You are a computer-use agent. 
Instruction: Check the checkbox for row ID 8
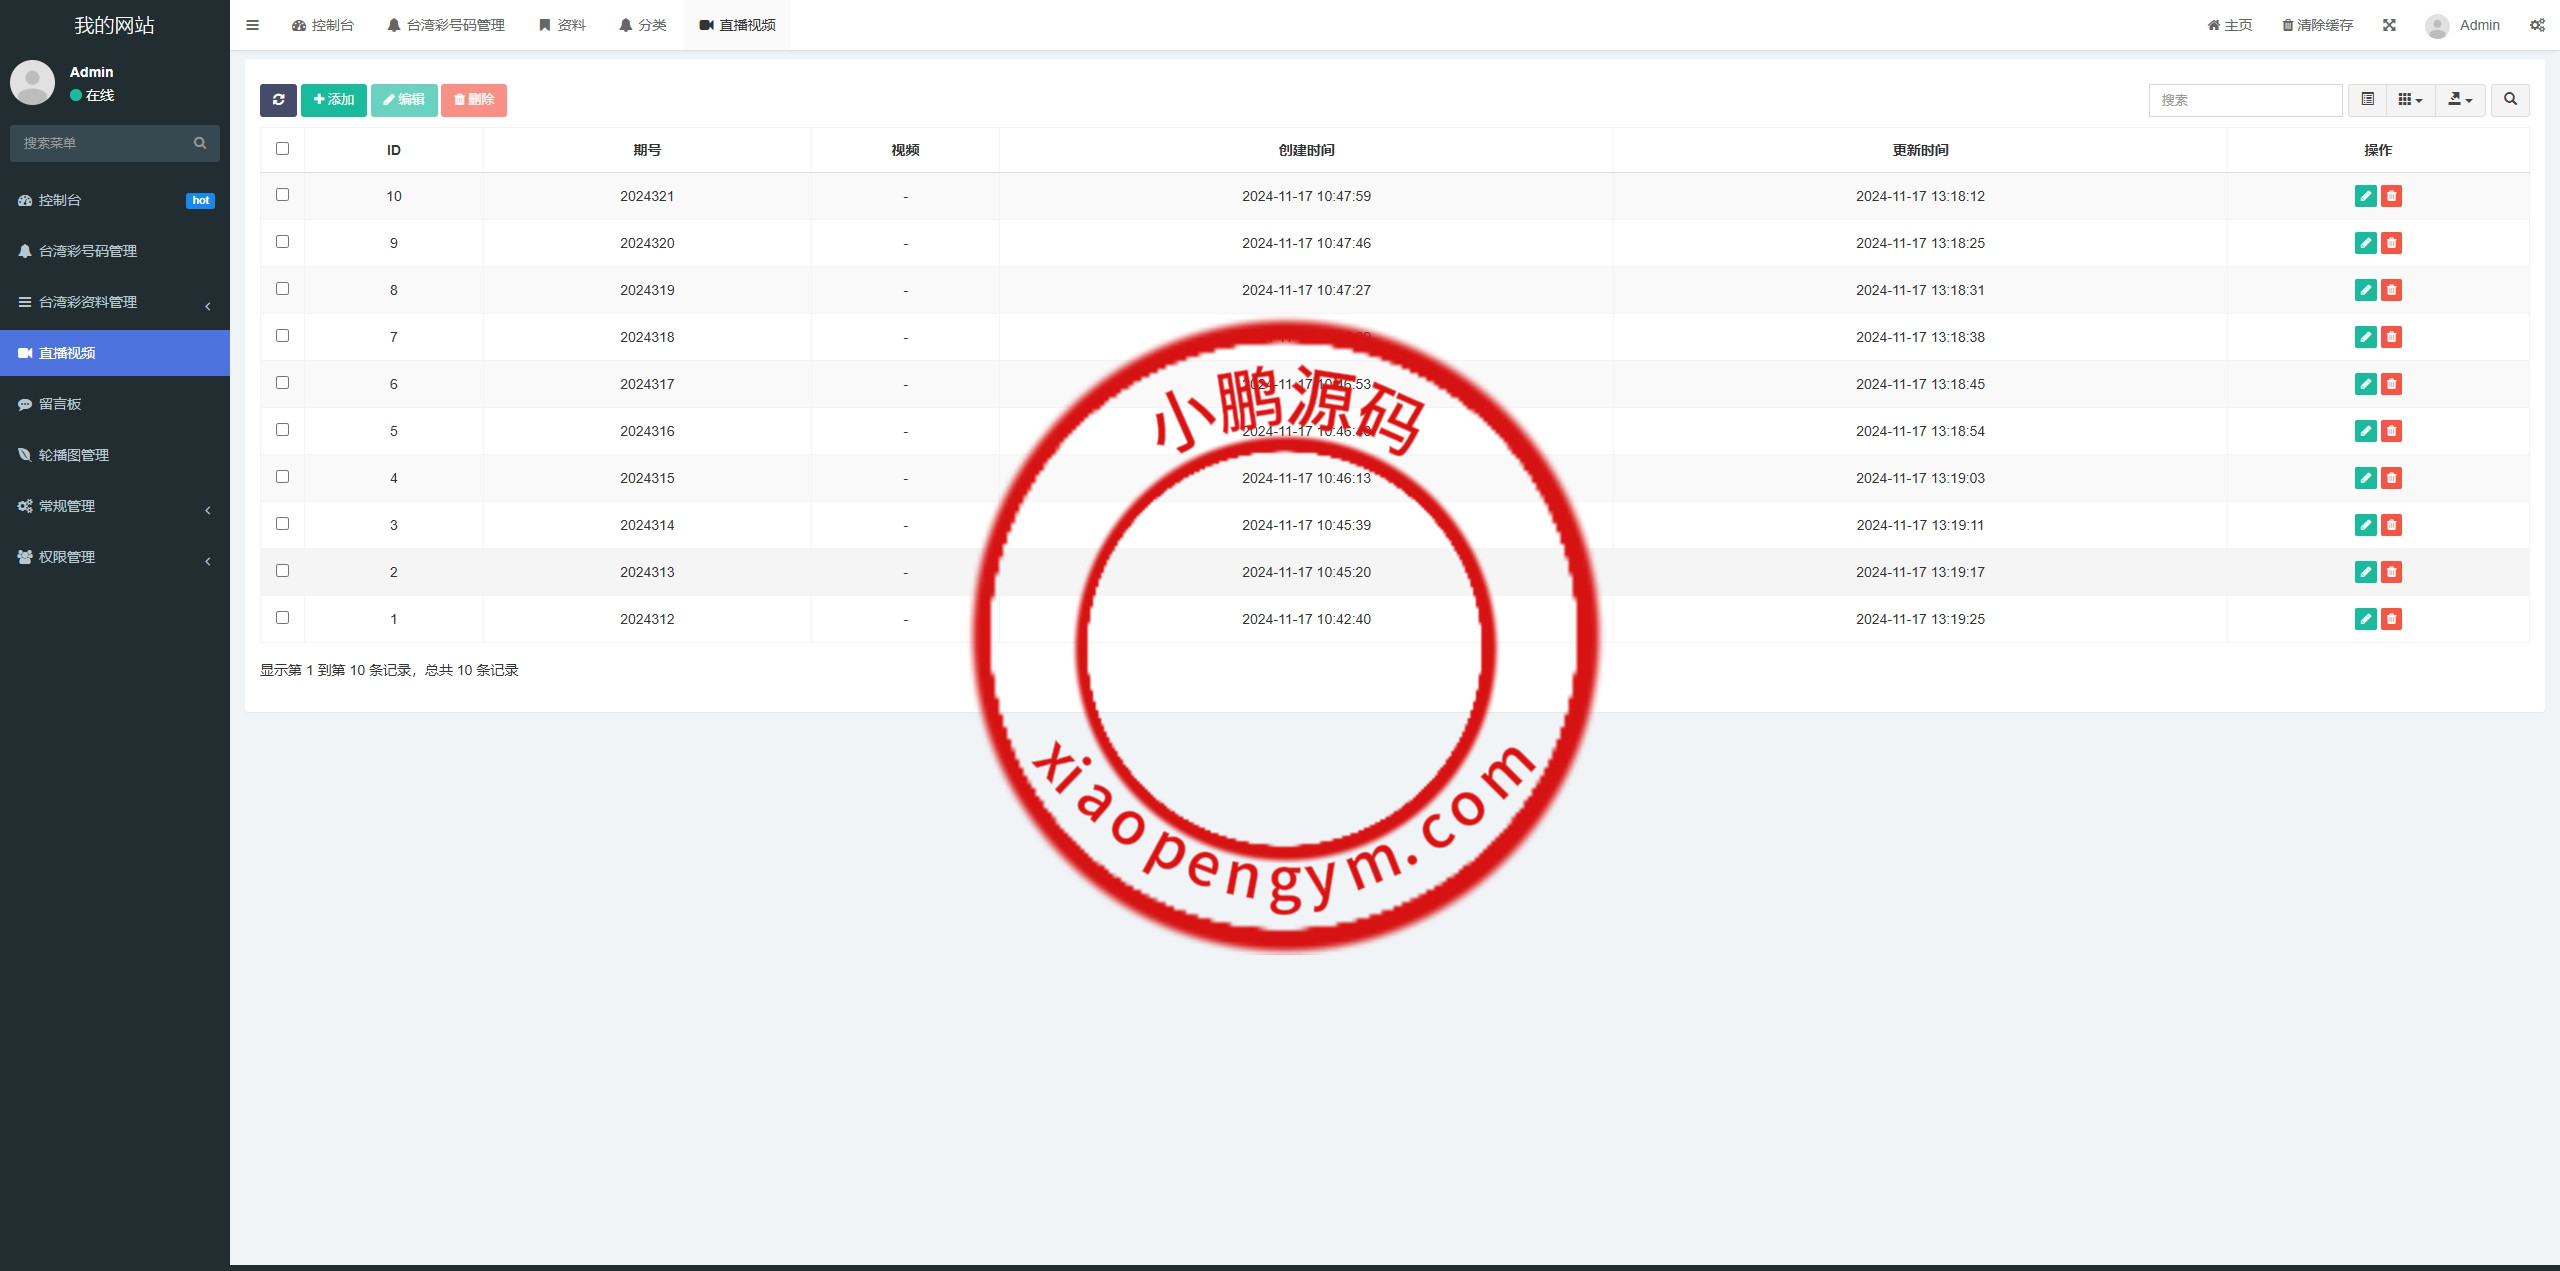pyautogui.click(x=282, y=289)
